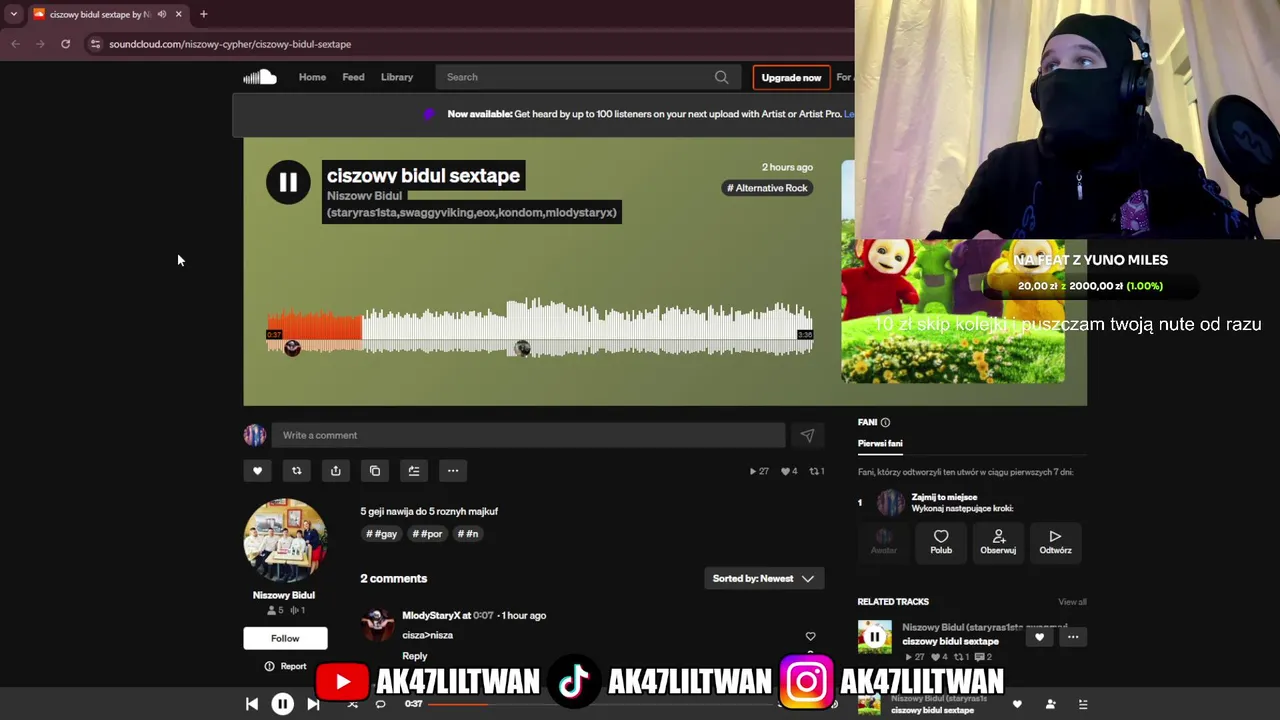Open the #n tag
This screenshot has height=720, width=1280.
pyautogui.click(x=468, y=534)
